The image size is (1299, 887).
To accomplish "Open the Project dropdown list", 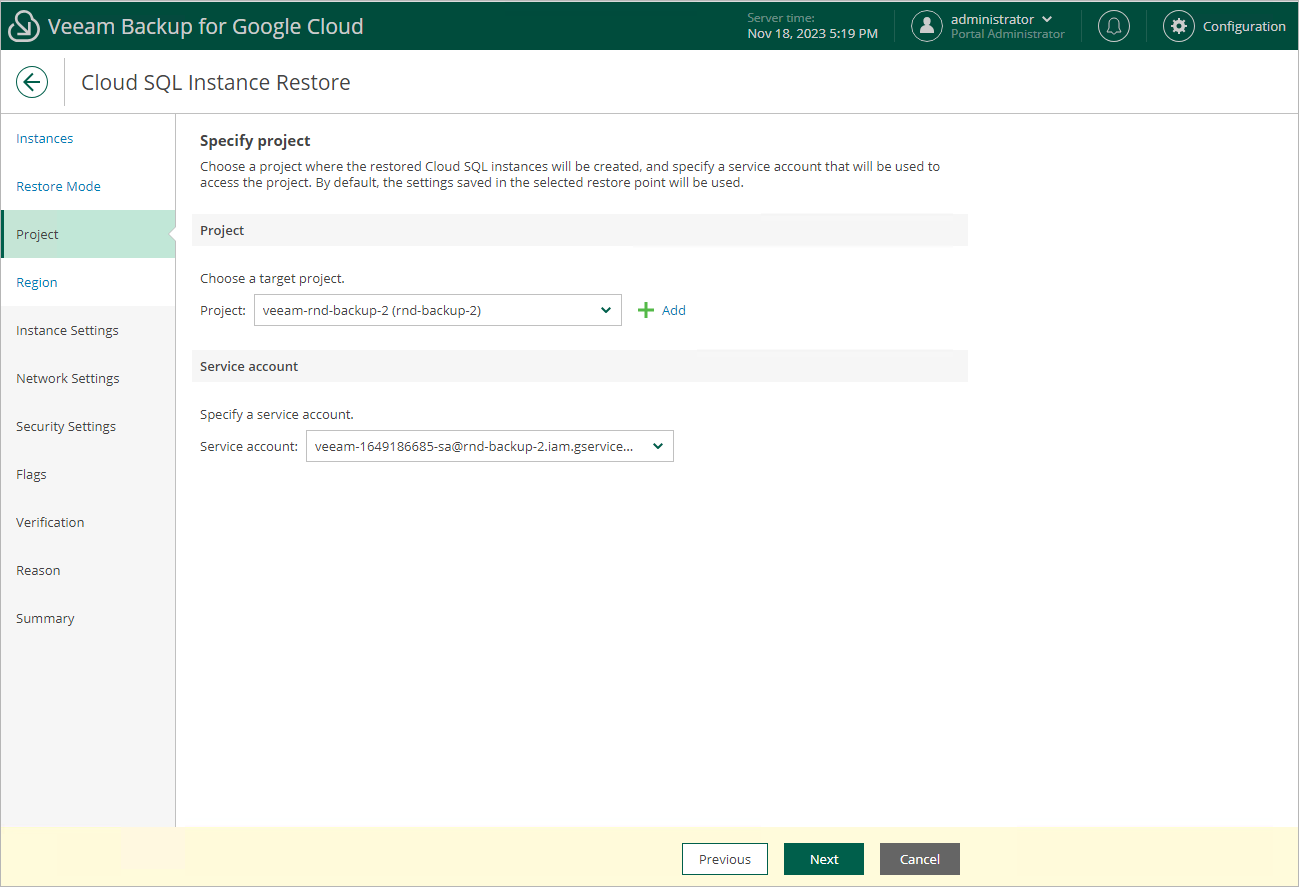I will pos(438,310).
